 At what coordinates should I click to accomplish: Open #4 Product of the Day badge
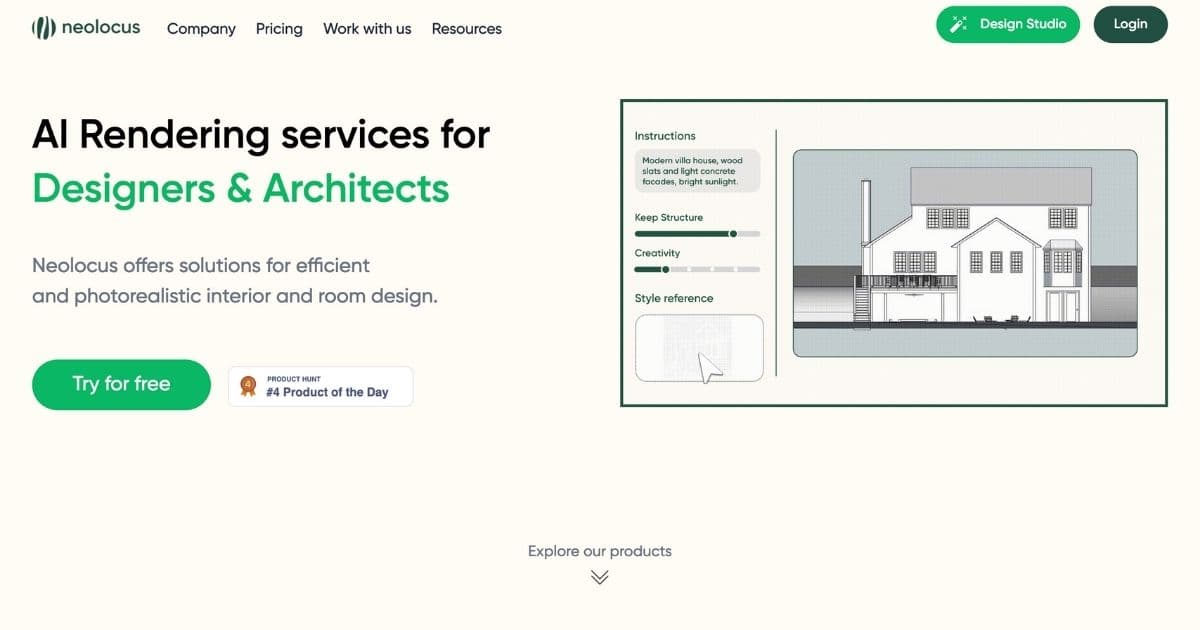[320, 386]
